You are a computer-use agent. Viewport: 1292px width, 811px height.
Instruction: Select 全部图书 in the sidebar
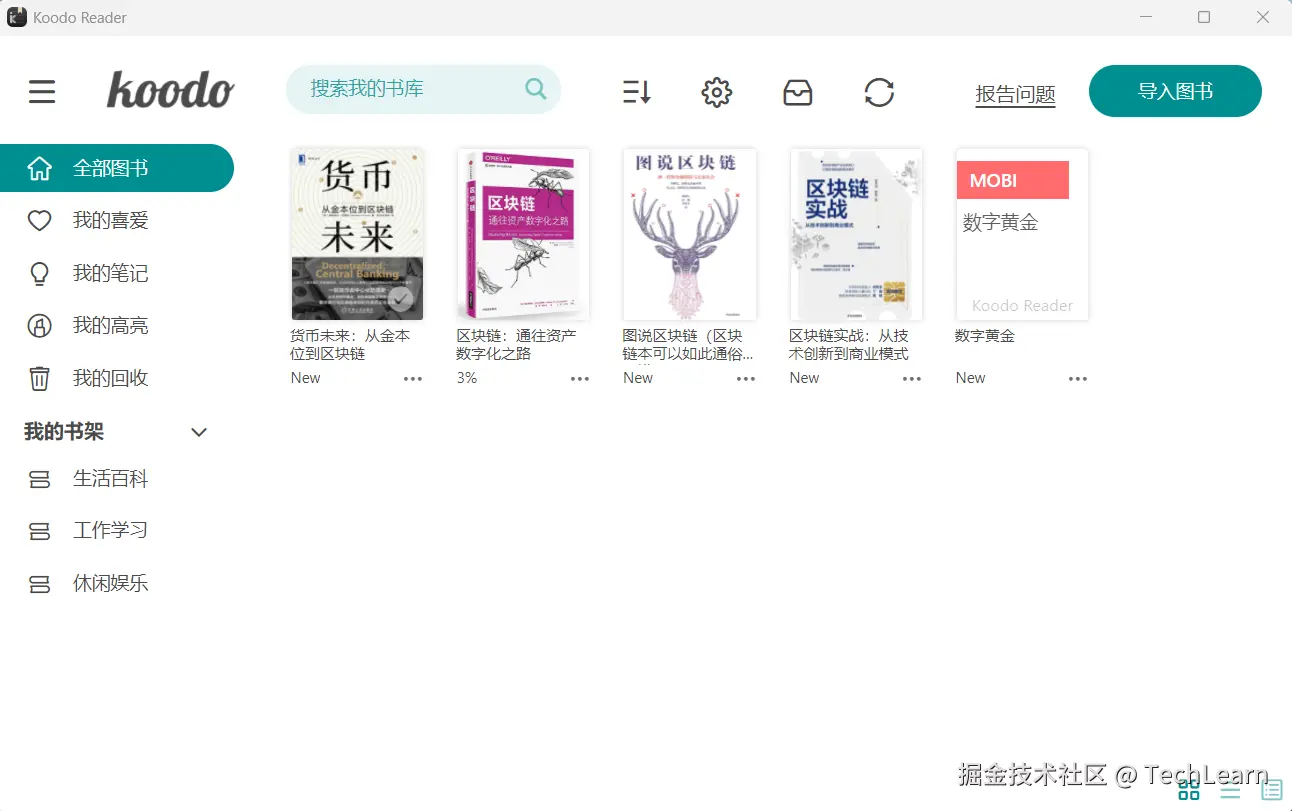117,168
